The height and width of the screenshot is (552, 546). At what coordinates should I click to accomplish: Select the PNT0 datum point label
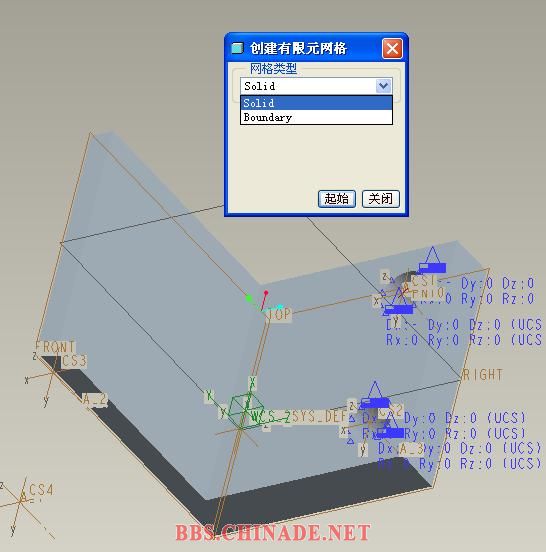click(427, 293)
